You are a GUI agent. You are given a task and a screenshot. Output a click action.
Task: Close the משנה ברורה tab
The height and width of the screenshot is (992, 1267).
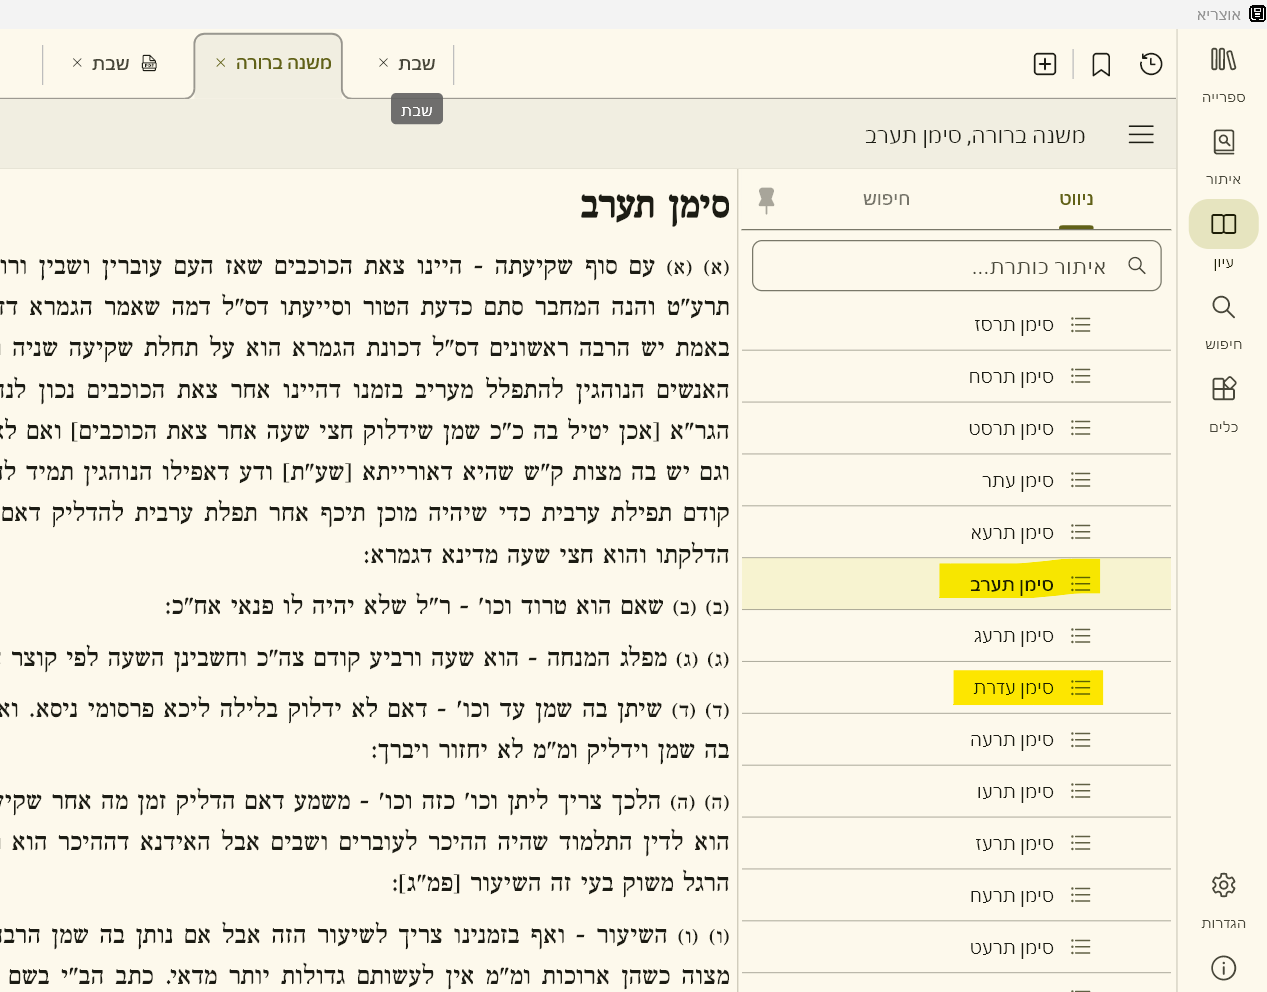point(221,63)
